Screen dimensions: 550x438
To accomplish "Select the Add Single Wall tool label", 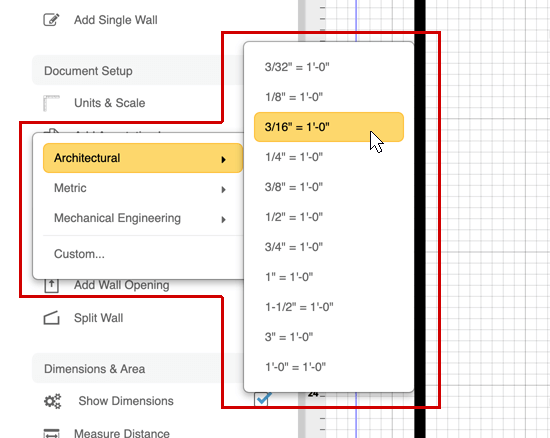I will point(116,20).
